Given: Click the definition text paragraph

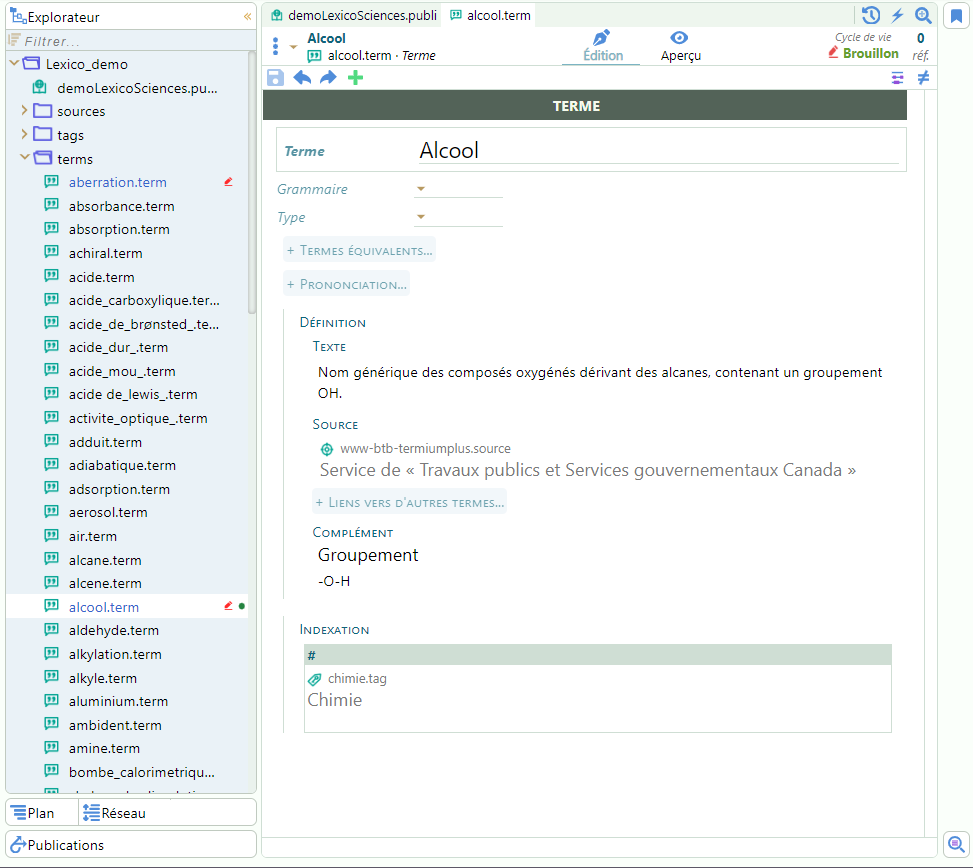Looking at the screenshot, I should coord(600,382).
